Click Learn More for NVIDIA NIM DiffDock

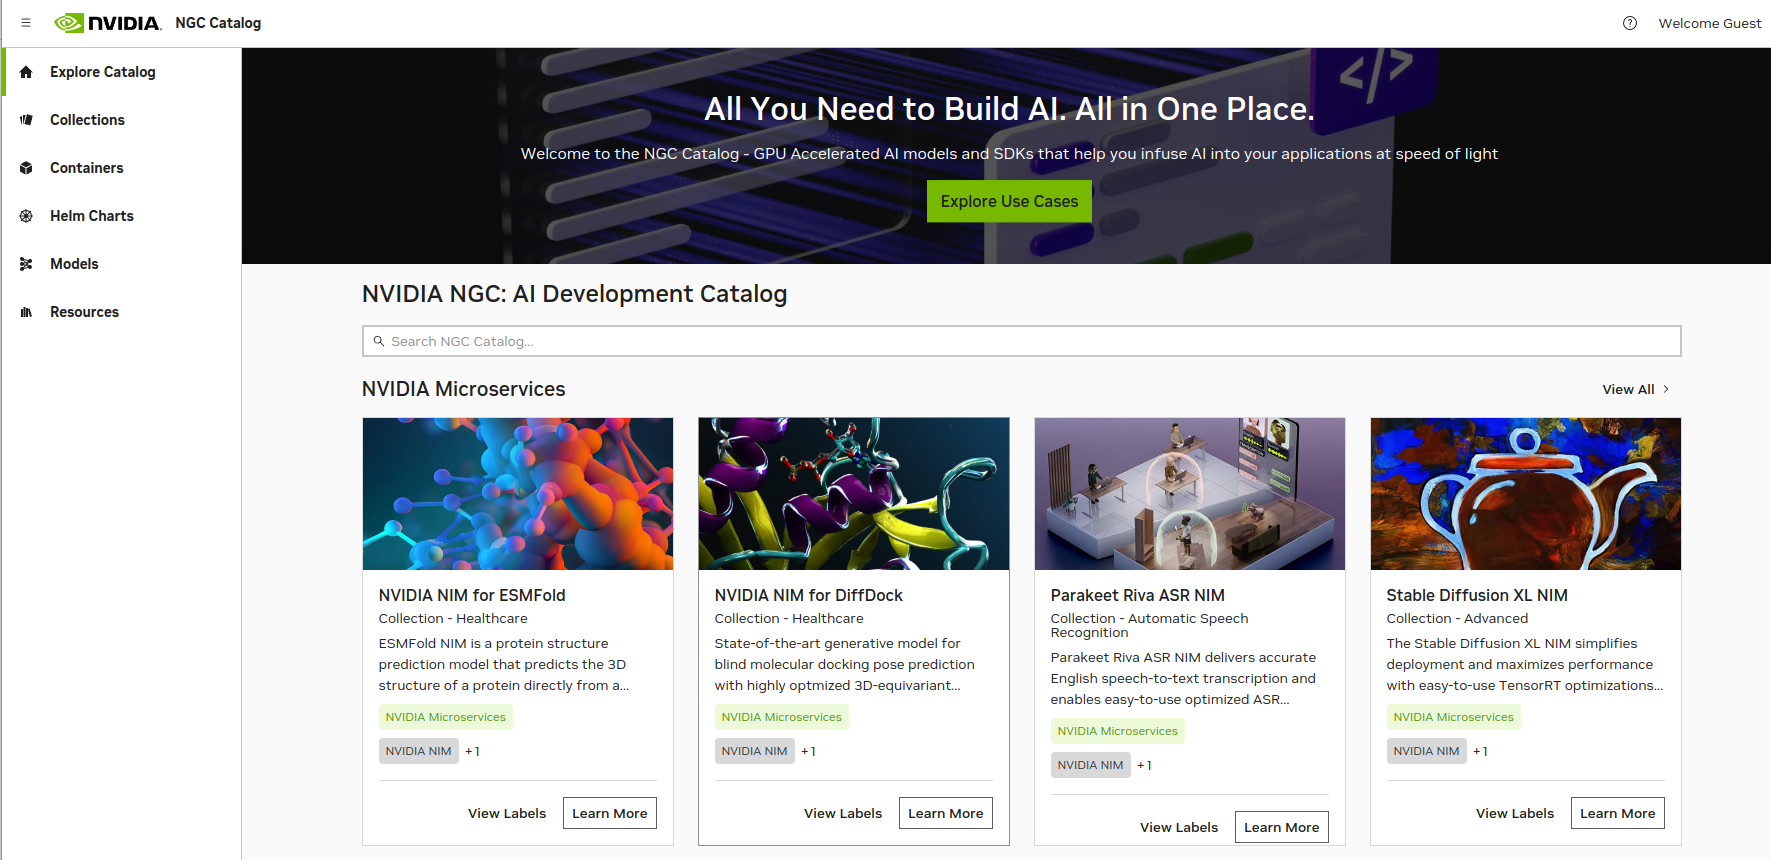(945, 813)
